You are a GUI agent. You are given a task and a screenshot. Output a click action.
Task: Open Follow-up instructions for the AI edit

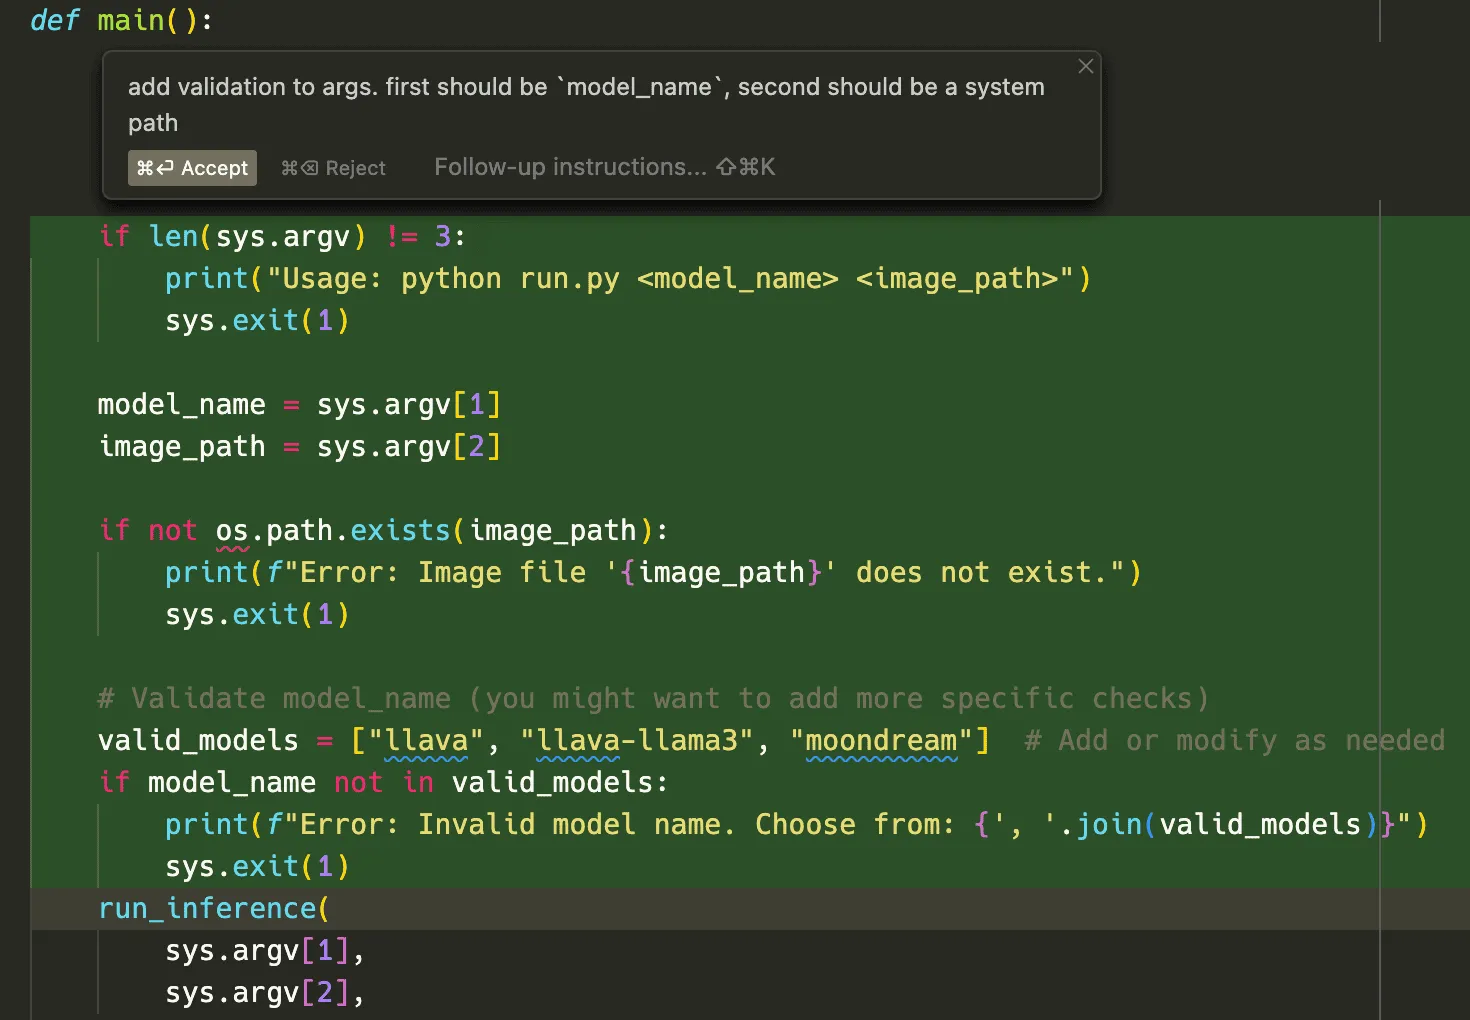(569, 167)
